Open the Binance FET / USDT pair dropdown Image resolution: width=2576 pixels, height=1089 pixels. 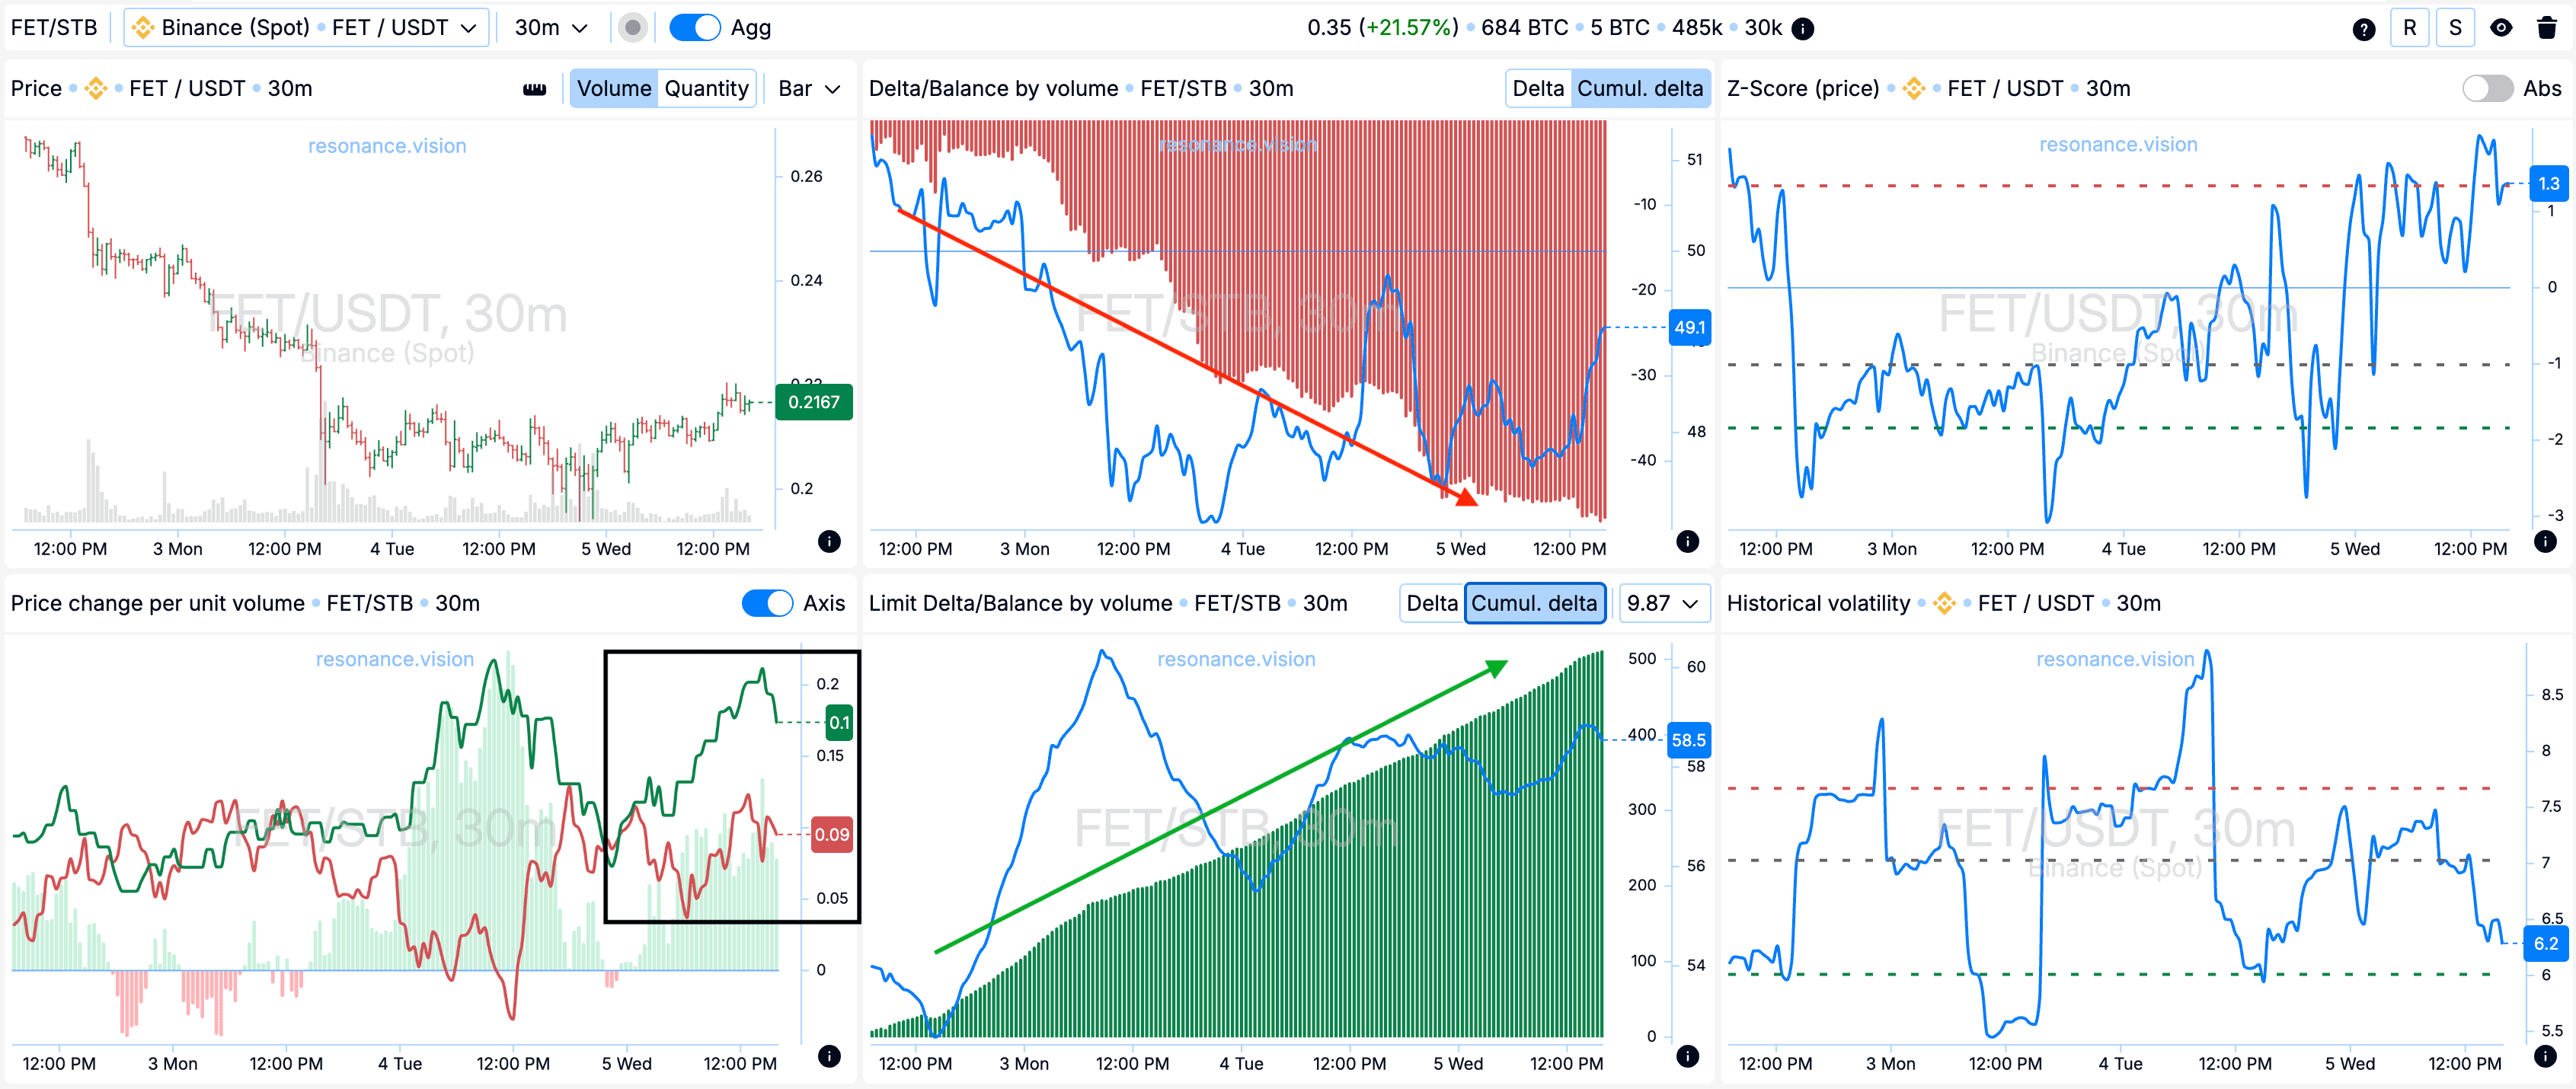click(307, 28)
